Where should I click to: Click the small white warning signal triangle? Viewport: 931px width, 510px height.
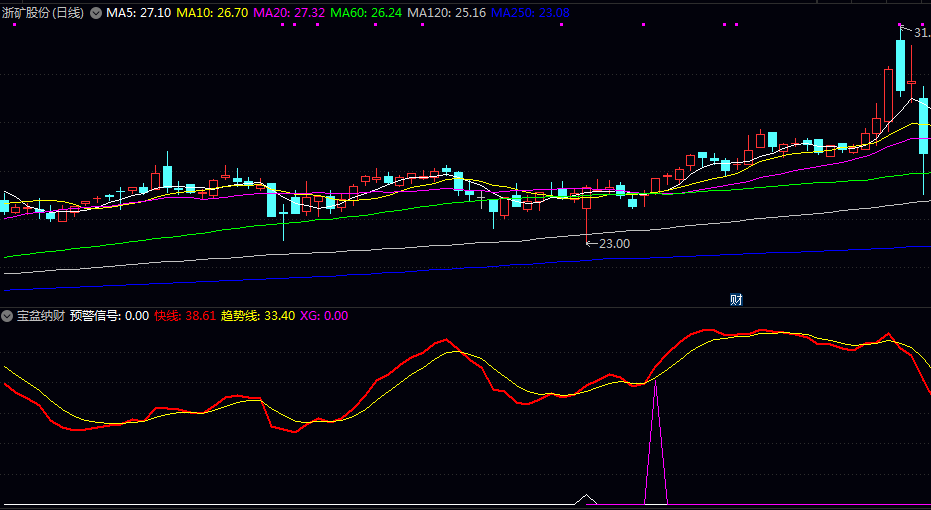click(x=588, y=497)
